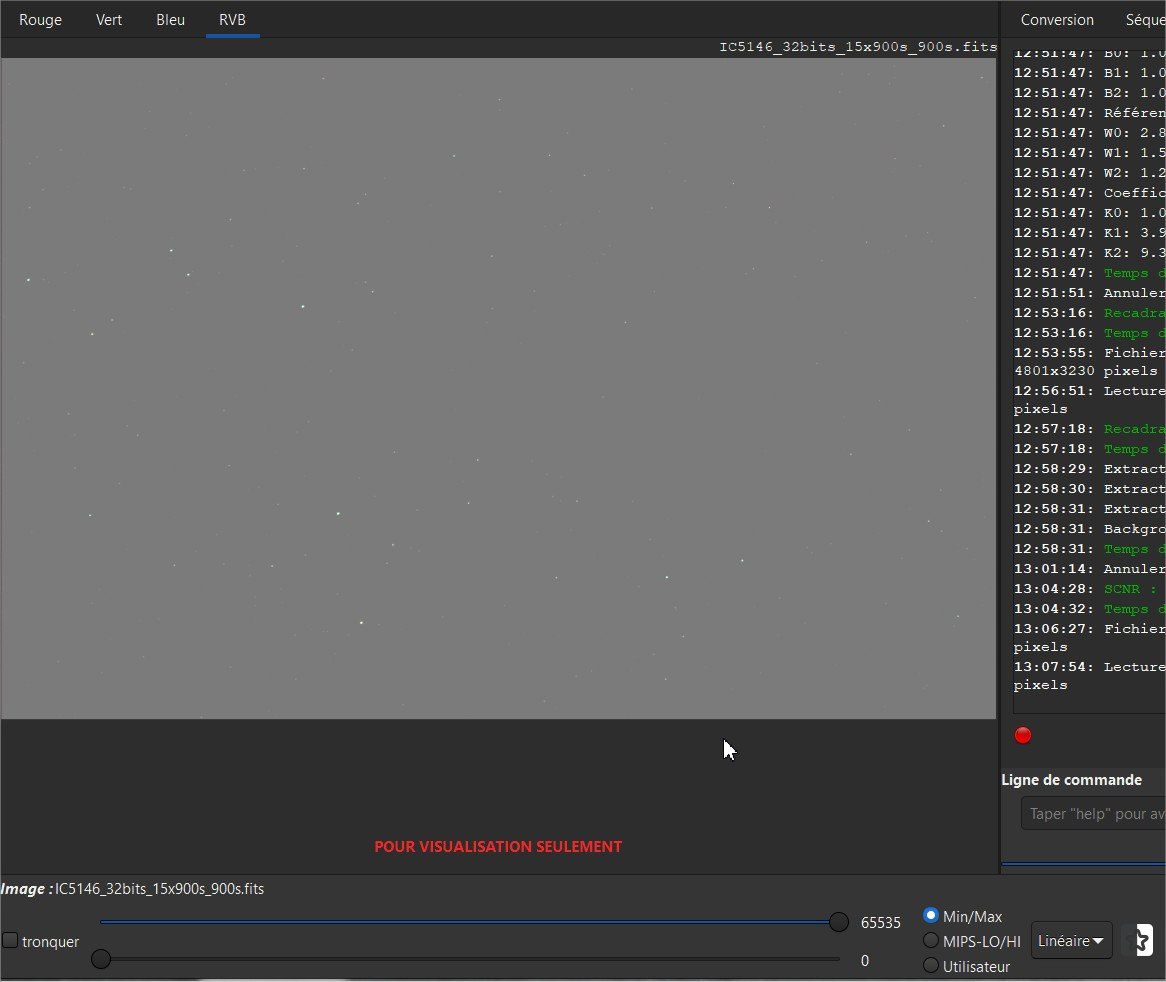Select the log line '13:07:54: Lecture'
1166x982 pixels.
coord(1089,667)
